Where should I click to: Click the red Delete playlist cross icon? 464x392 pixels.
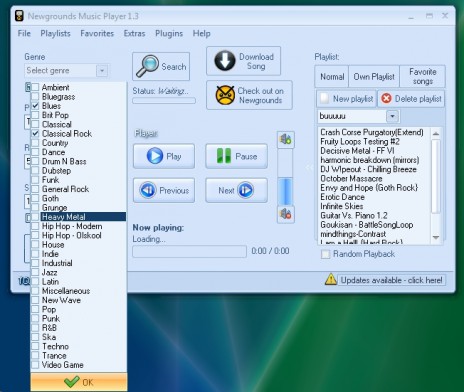386,99
